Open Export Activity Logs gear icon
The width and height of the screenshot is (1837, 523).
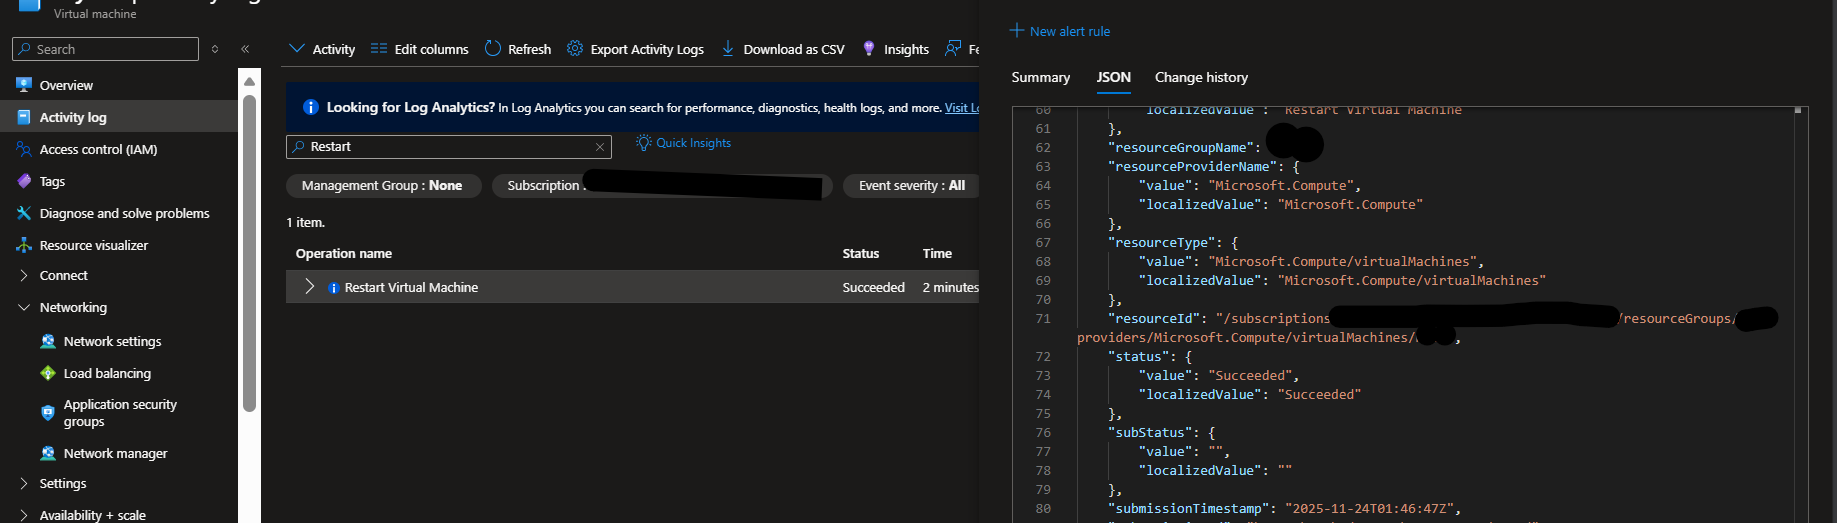(575, 49)
